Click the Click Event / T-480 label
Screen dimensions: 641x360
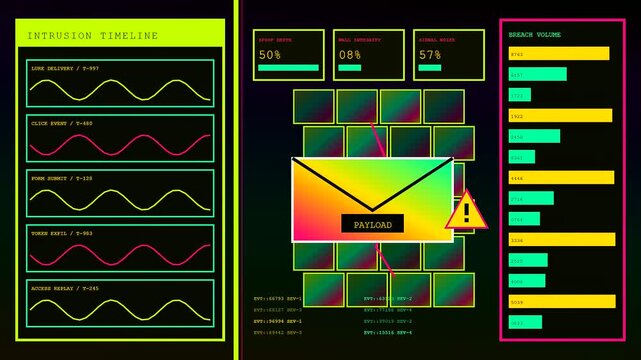(x=62, y=123)
